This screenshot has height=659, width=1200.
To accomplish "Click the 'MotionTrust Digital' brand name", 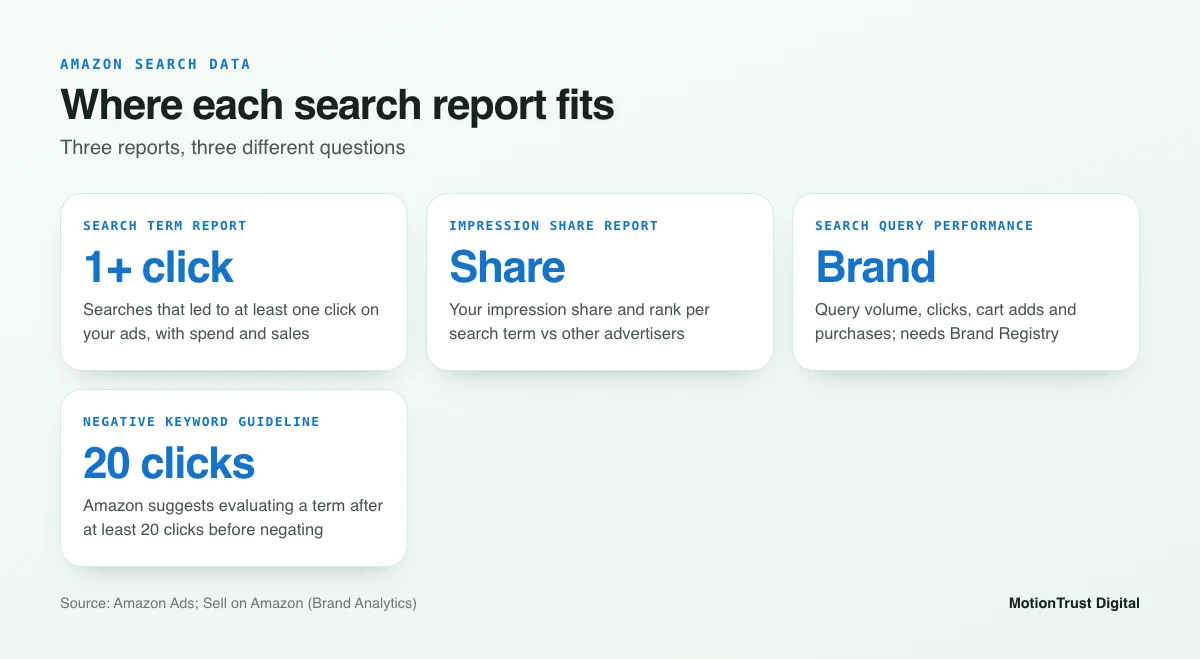I will [x=1074, y=603].
